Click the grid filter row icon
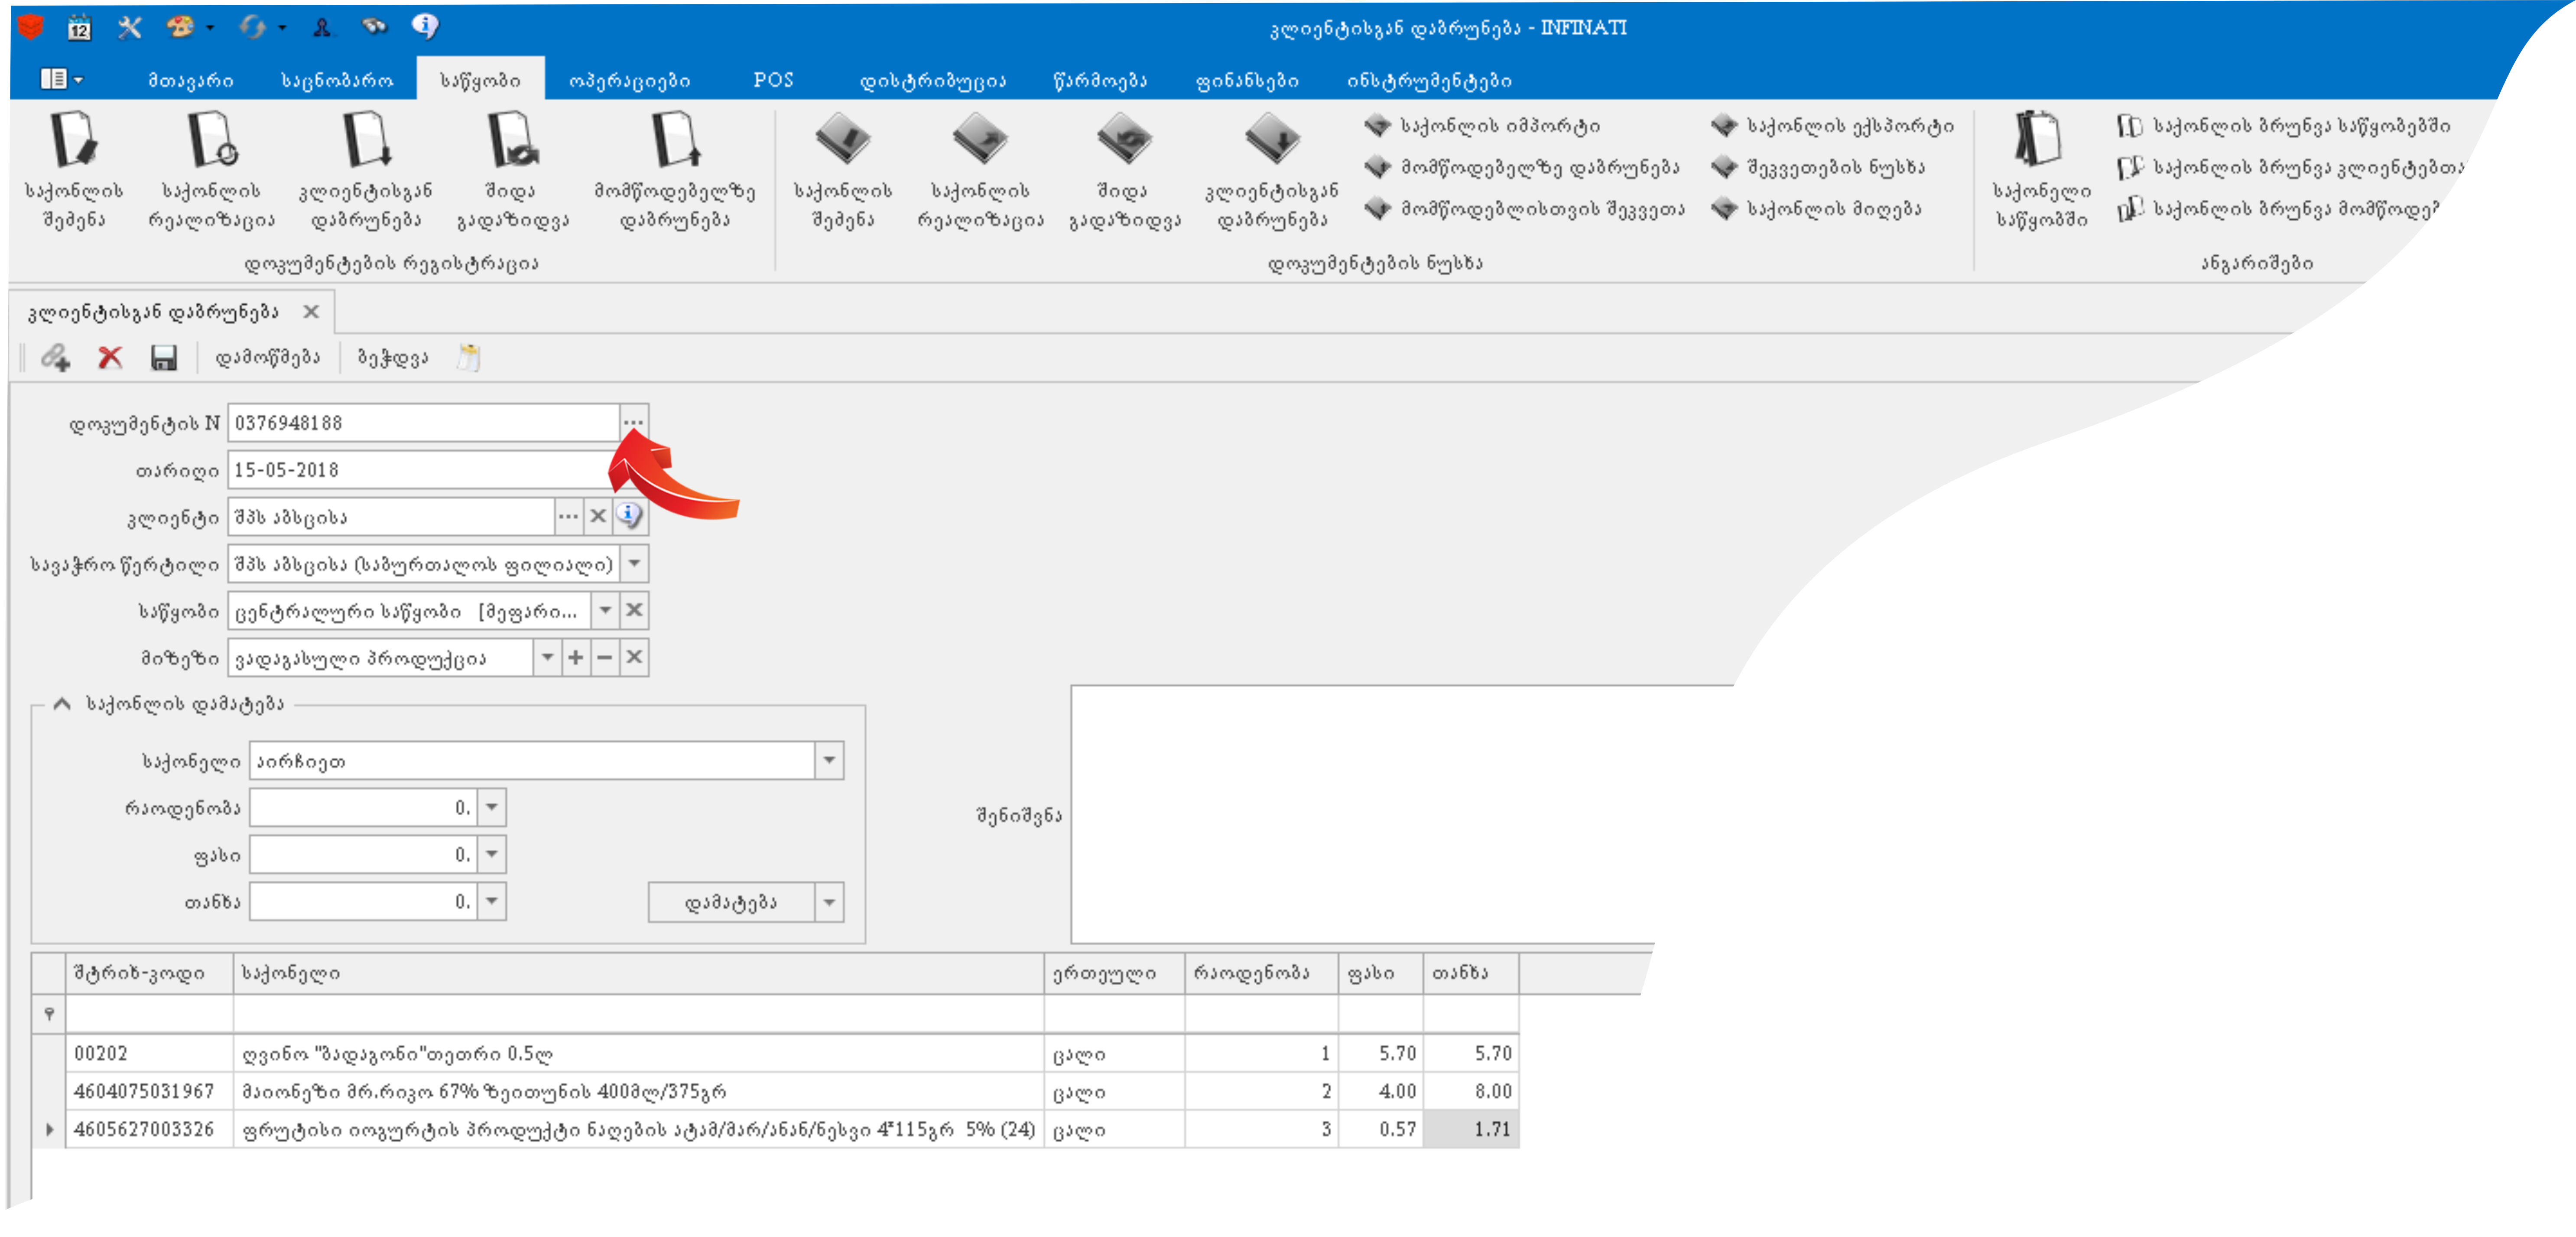 click(49, 1014)
